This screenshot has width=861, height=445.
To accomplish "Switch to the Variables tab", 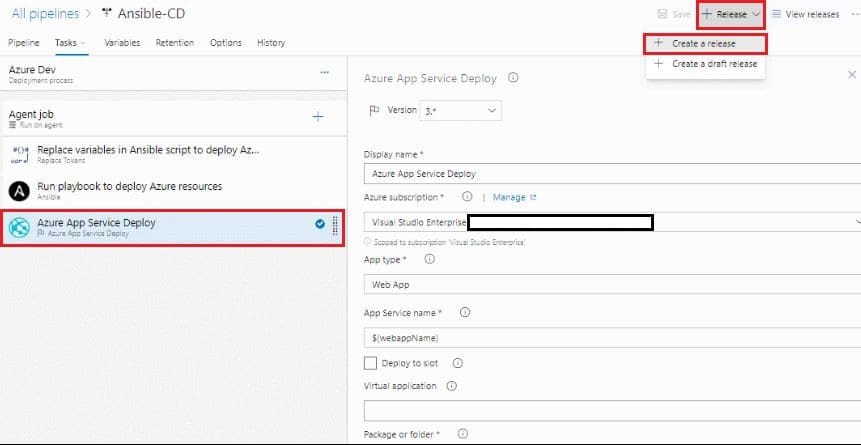I will 122,43.
